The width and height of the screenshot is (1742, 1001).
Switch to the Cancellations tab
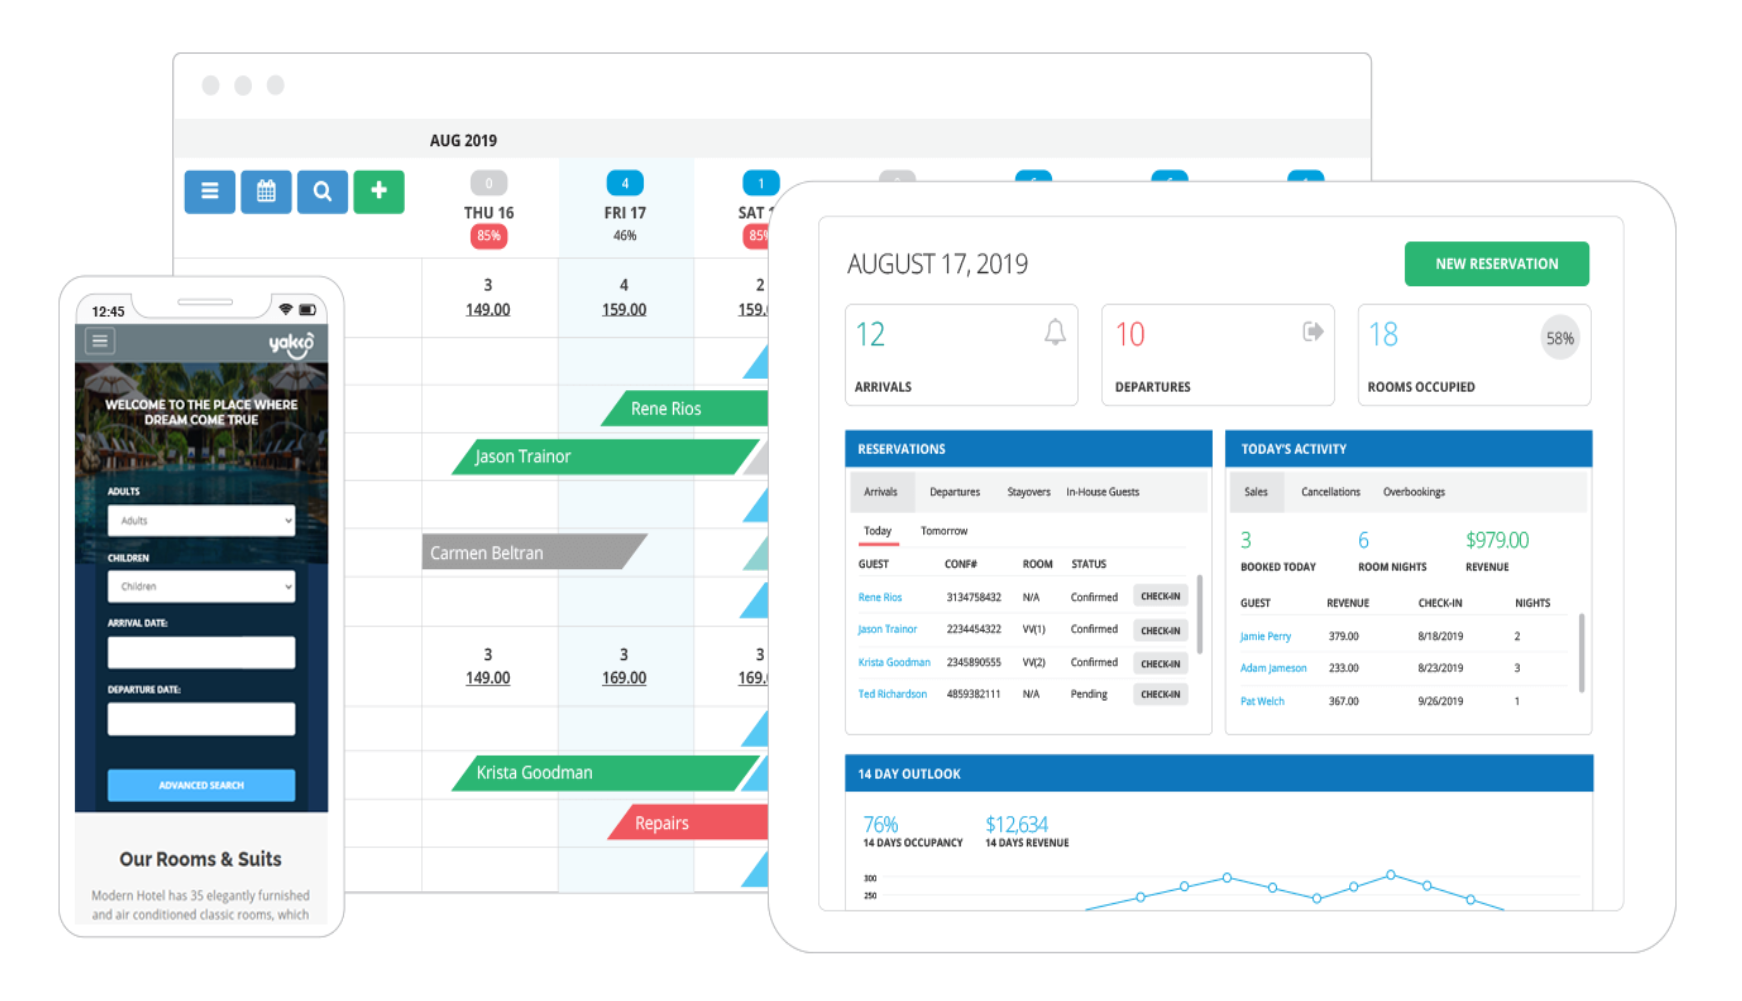[x=1330, y=492]
